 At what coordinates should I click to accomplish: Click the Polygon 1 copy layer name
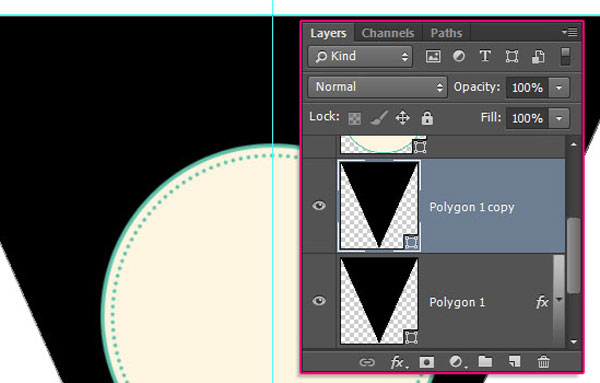point(472,207)
